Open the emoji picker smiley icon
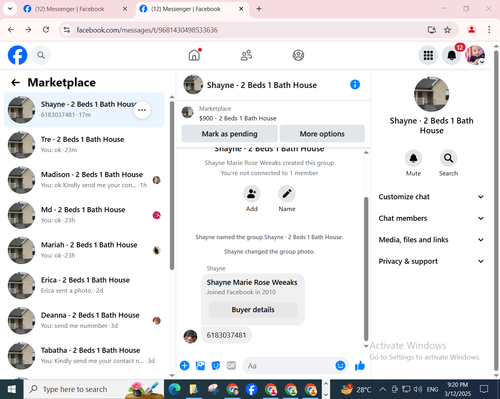This screenshot has height=399, width=500. 340,366
